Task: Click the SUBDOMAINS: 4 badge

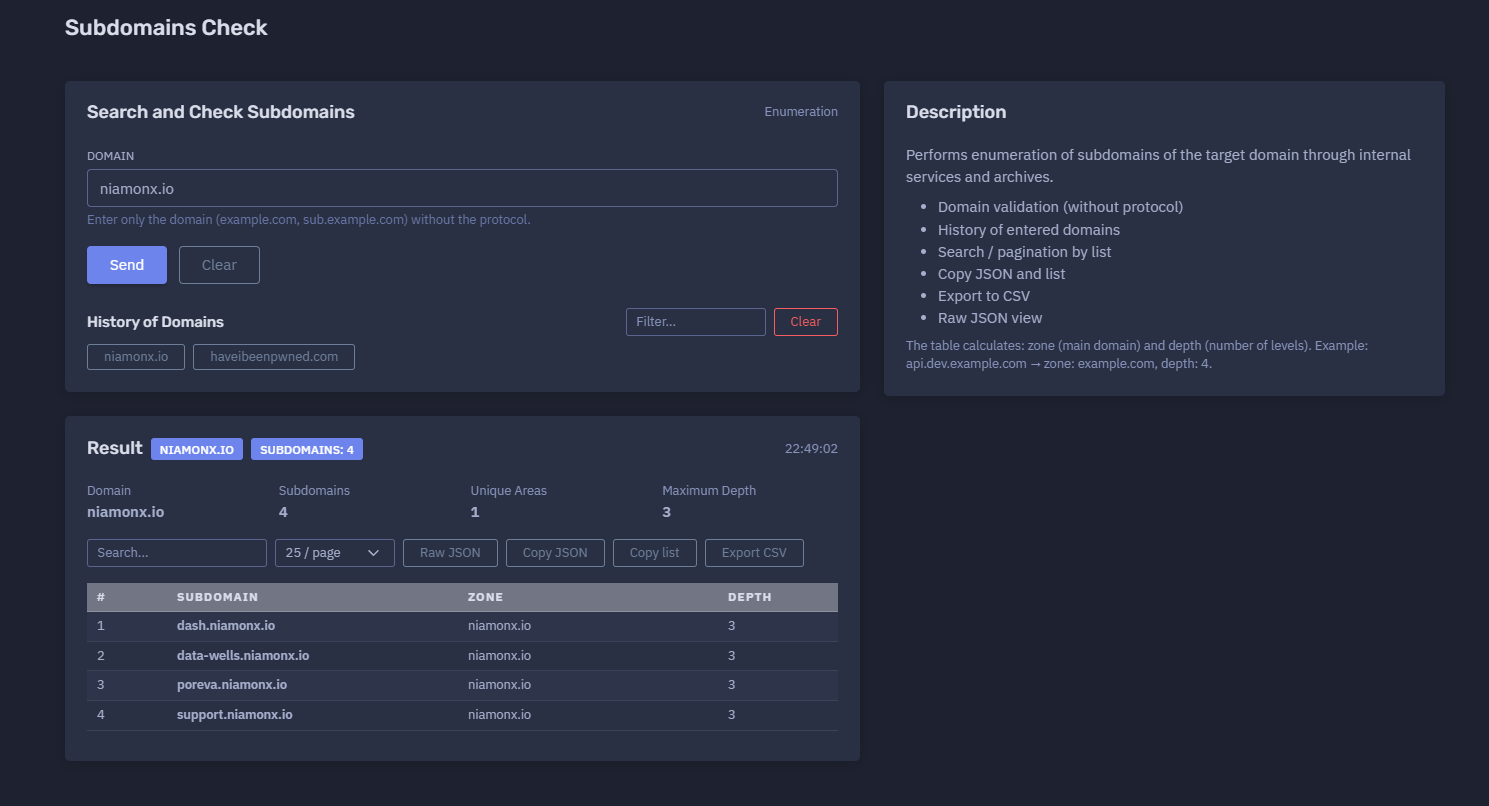Action: 307,450
